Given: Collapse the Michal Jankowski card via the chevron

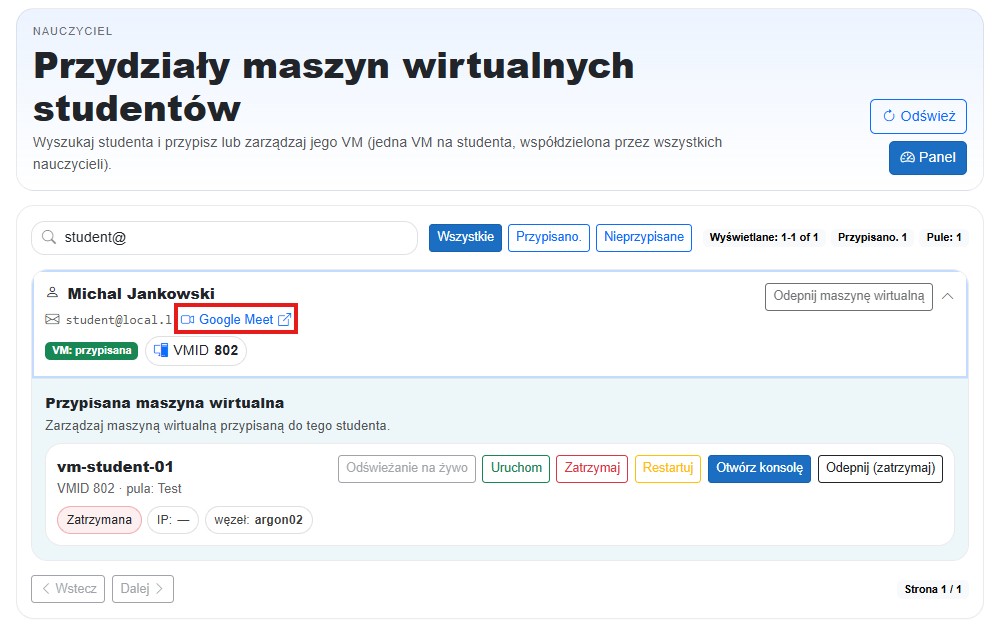Looking at the screenshot, I should pos(948,296).
